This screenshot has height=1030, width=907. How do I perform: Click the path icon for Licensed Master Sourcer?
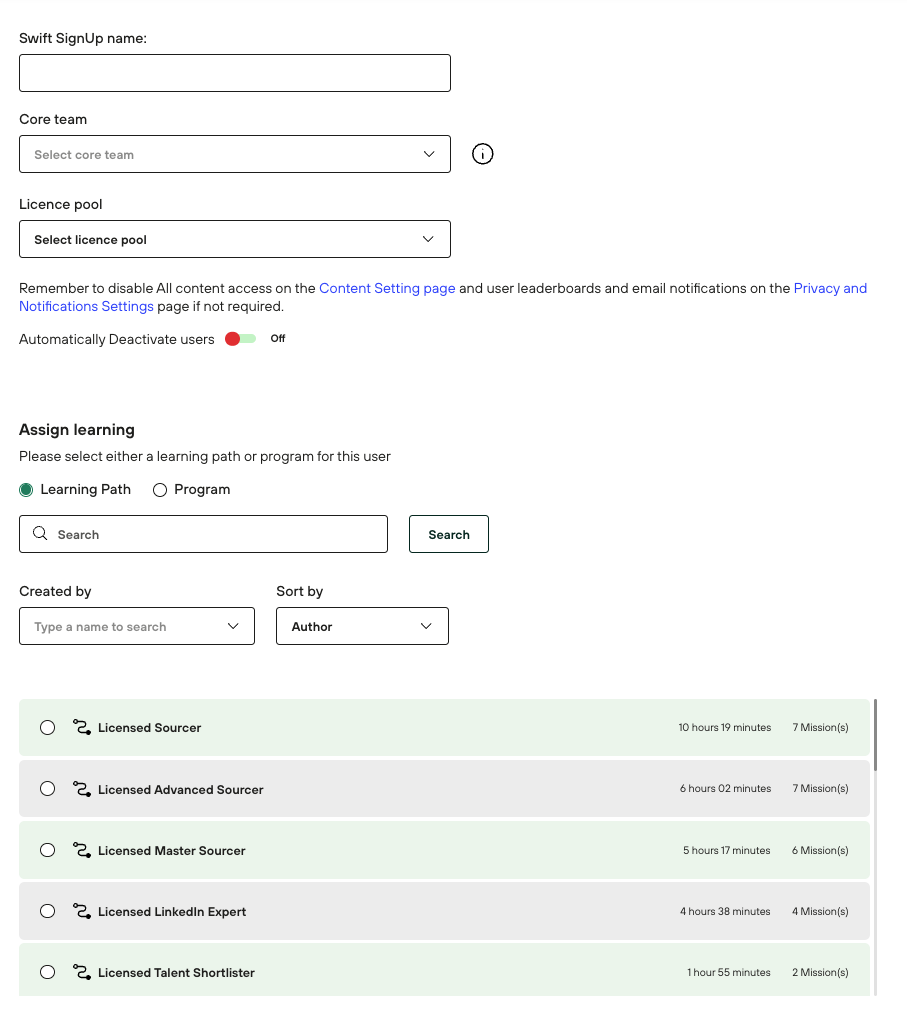coord(82,850)
